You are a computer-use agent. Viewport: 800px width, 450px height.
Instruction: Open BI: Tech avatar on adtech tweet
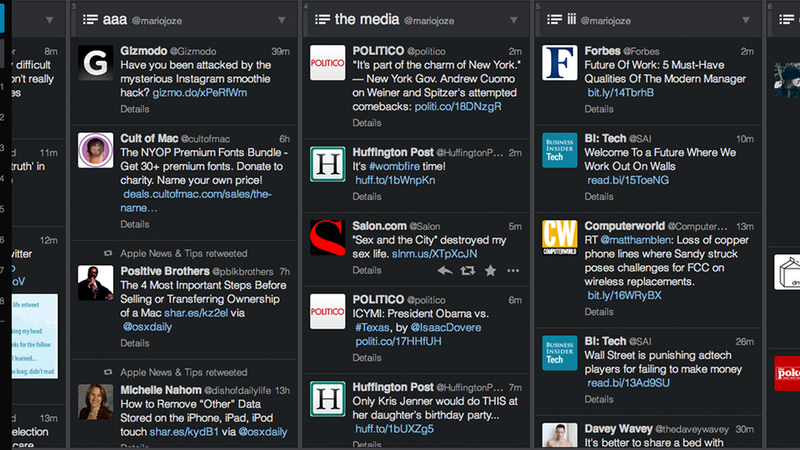(560, 353)
